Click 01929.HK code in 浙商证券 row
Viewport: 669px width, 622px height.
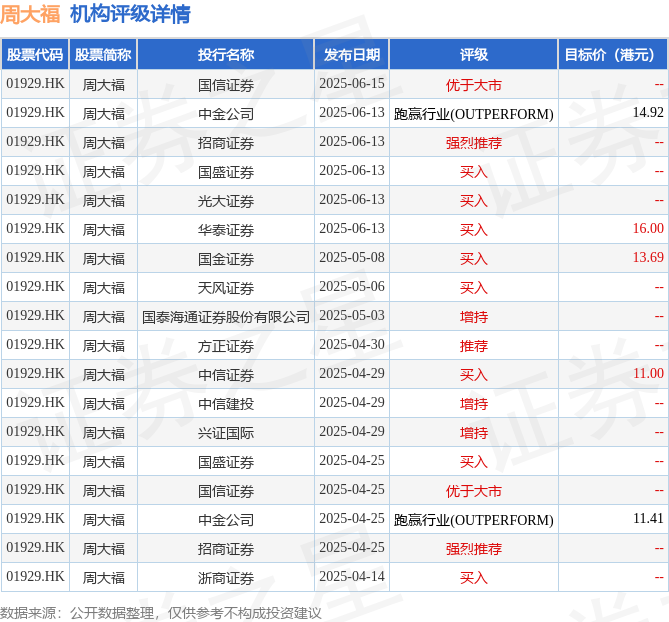tap(35, 577)
